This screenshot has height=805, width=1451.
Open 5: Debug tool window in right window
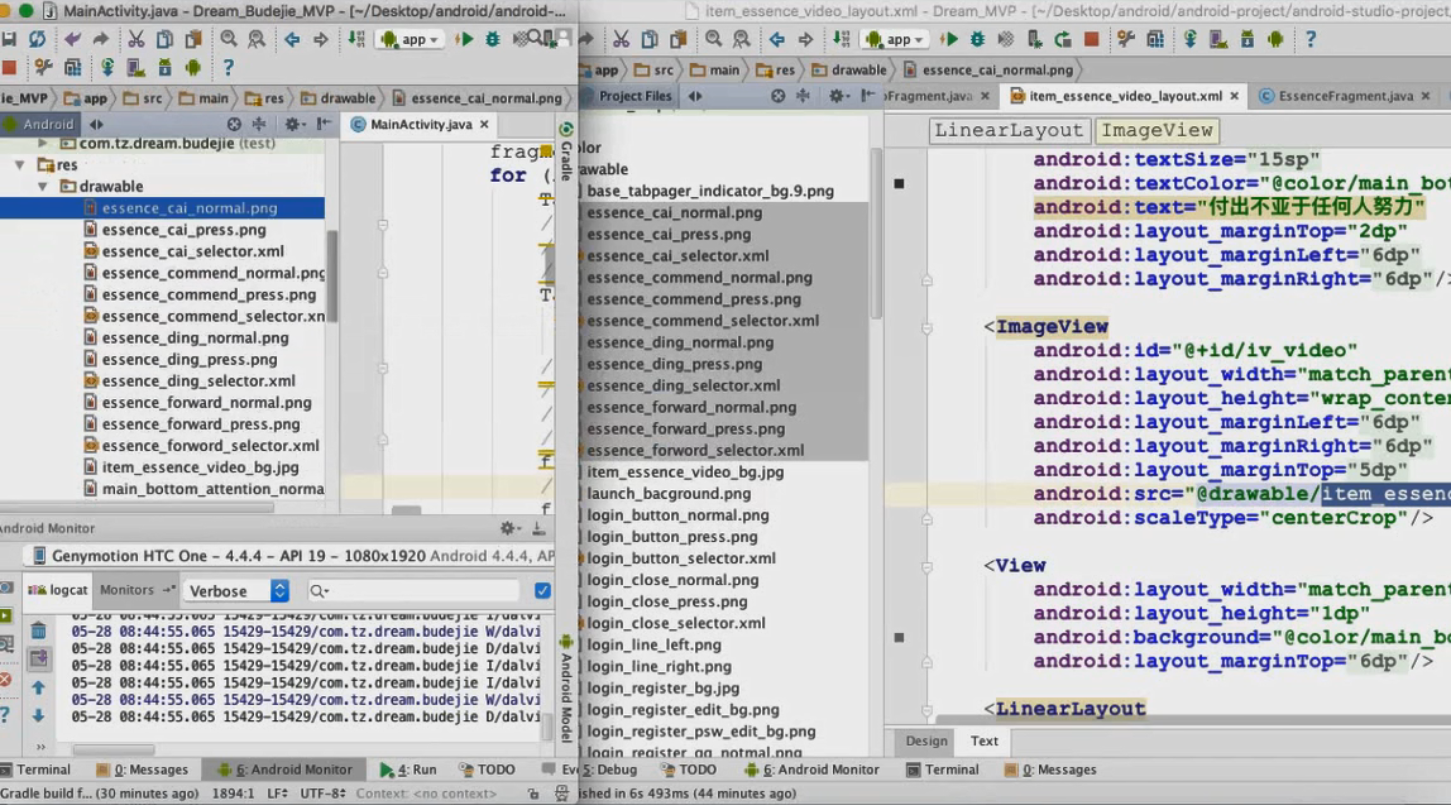pos(608,769)
